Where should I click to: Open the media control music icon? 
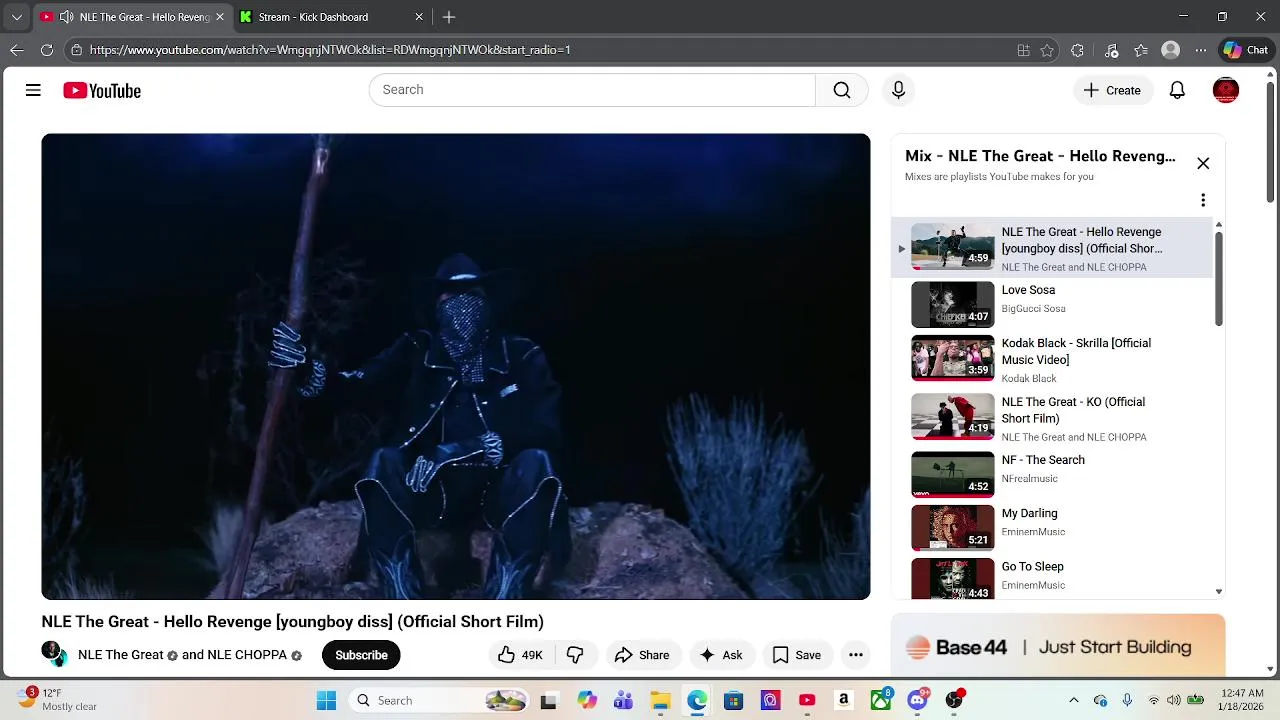pyautogui.click(x=1111, y=50)
